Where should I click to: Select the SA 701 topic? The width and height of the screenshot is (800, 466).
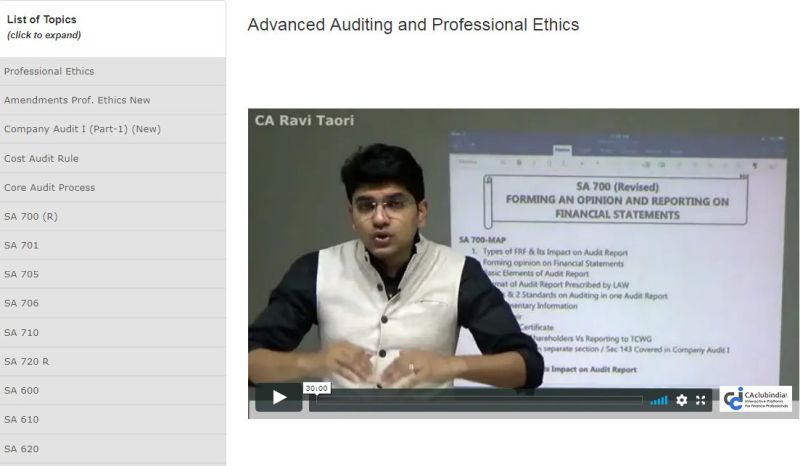pos(113,246)
